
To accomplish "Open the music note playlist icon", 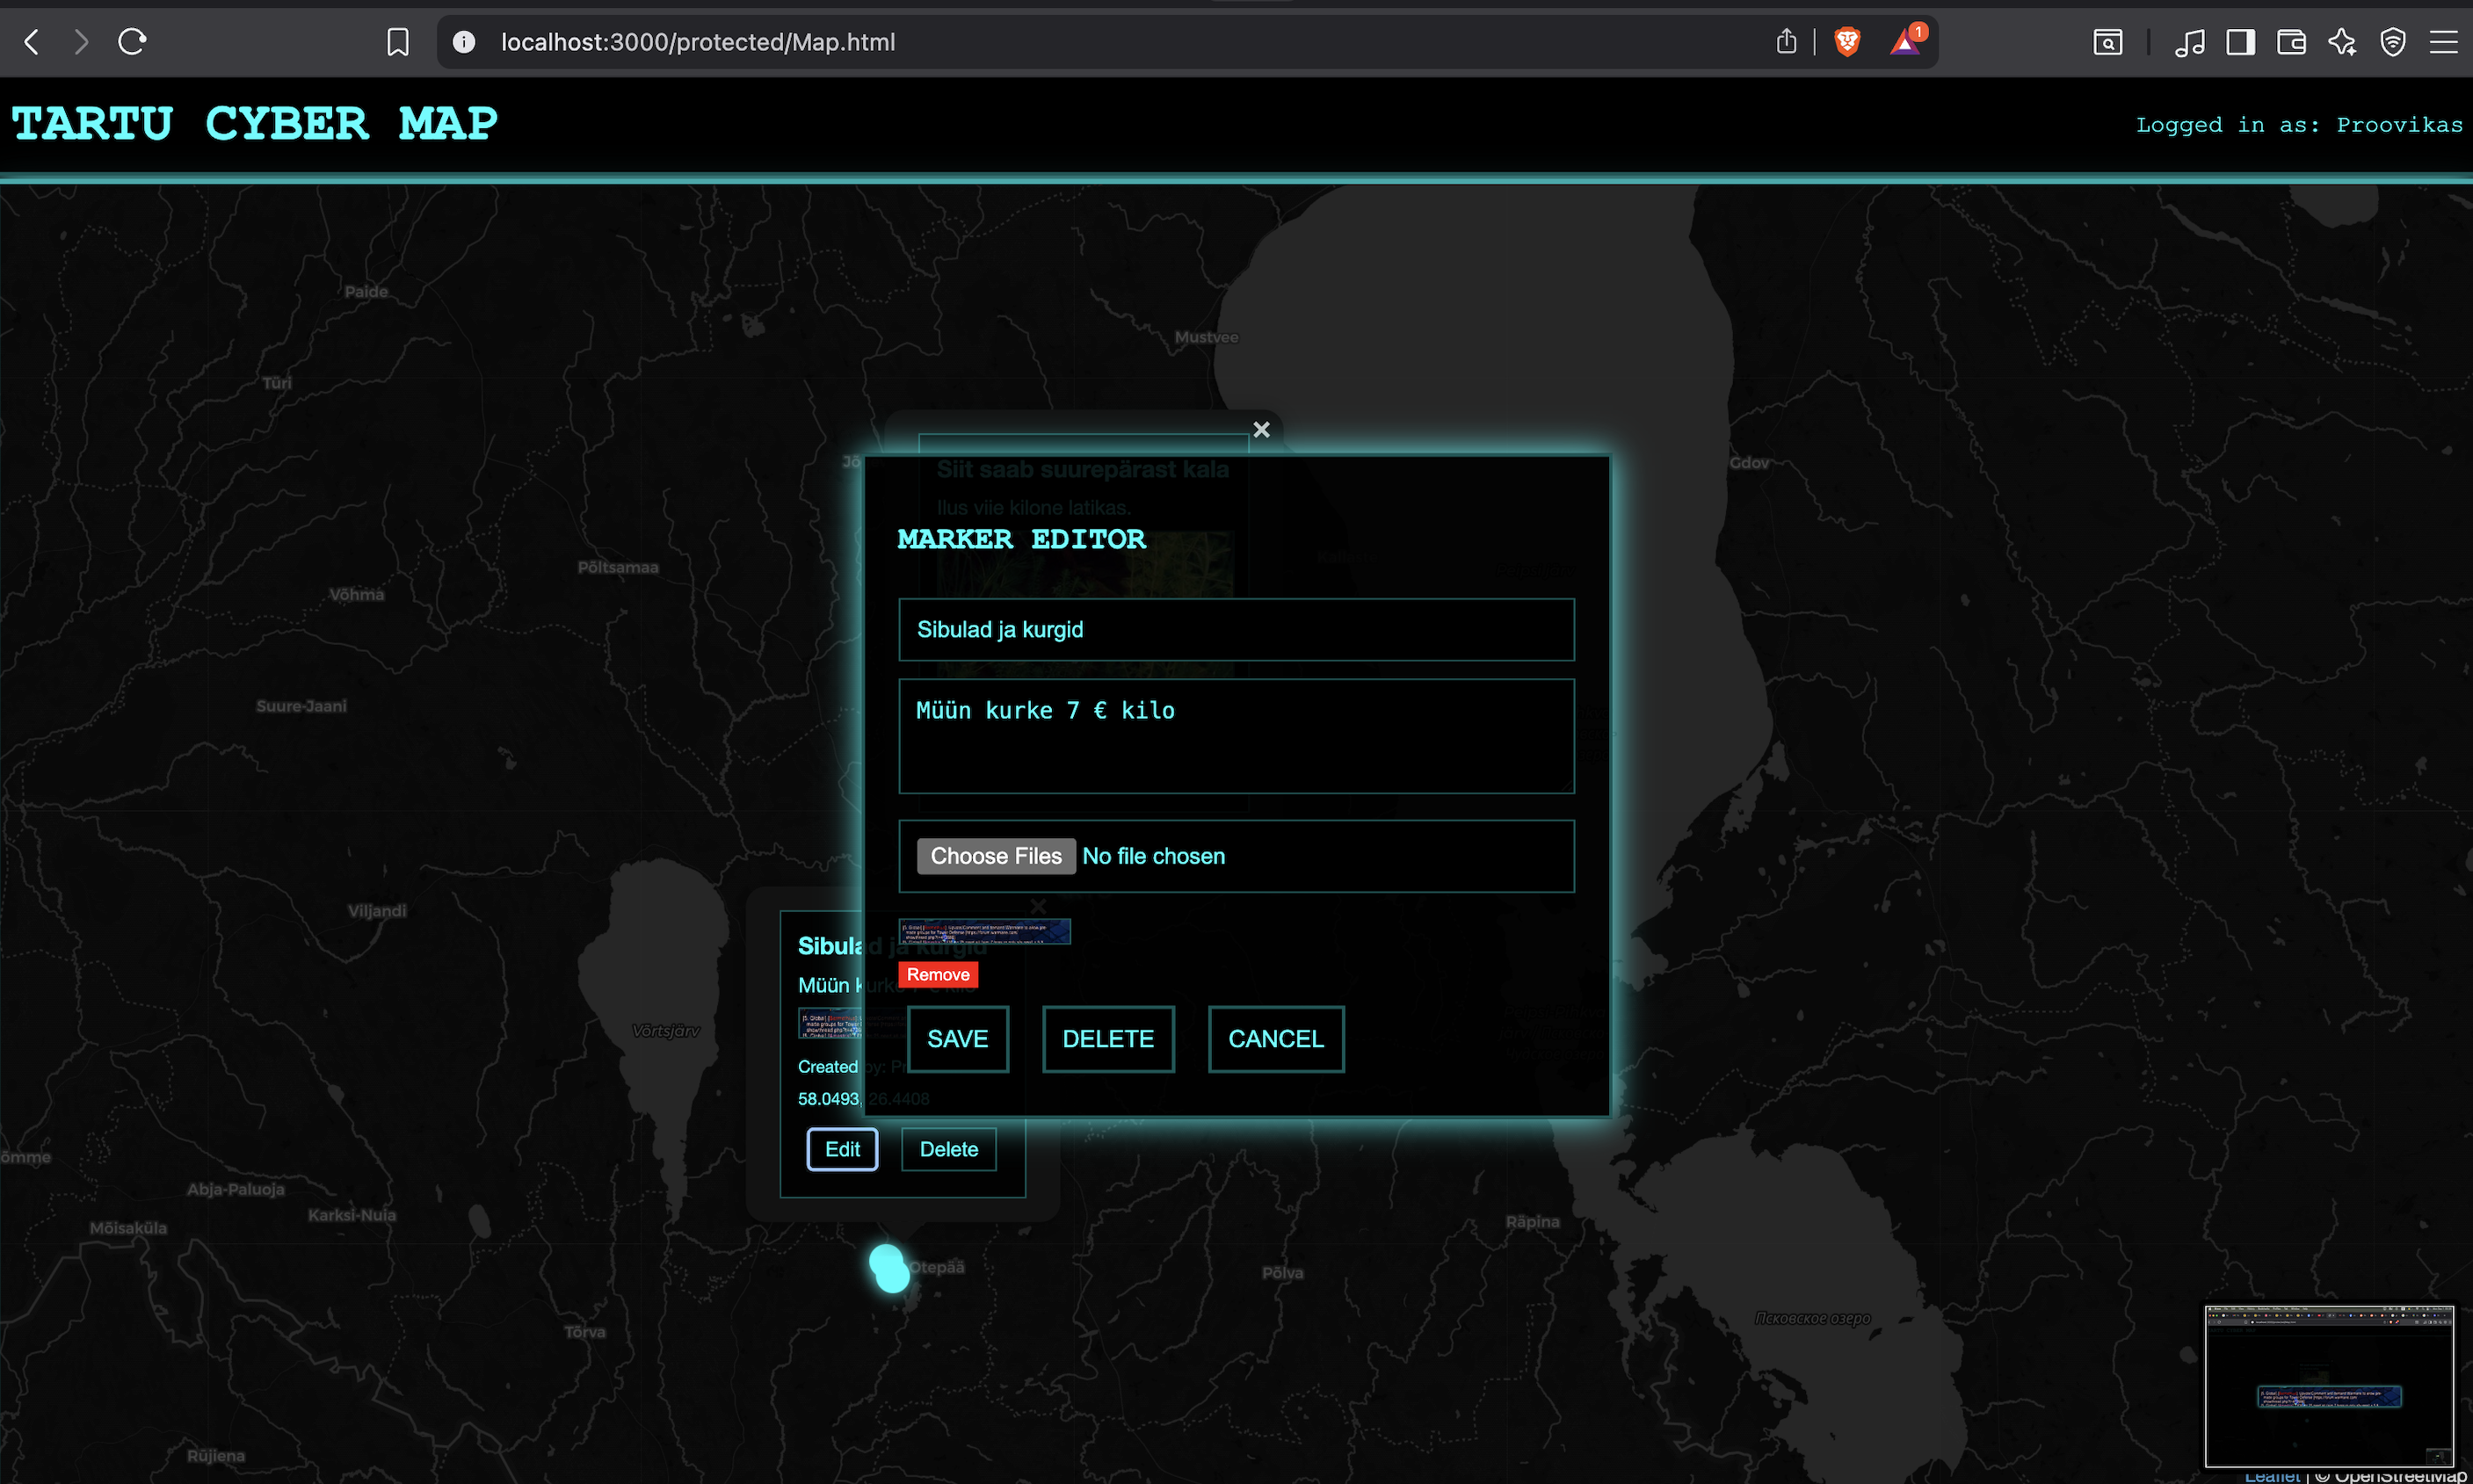I will [2190, 42].
